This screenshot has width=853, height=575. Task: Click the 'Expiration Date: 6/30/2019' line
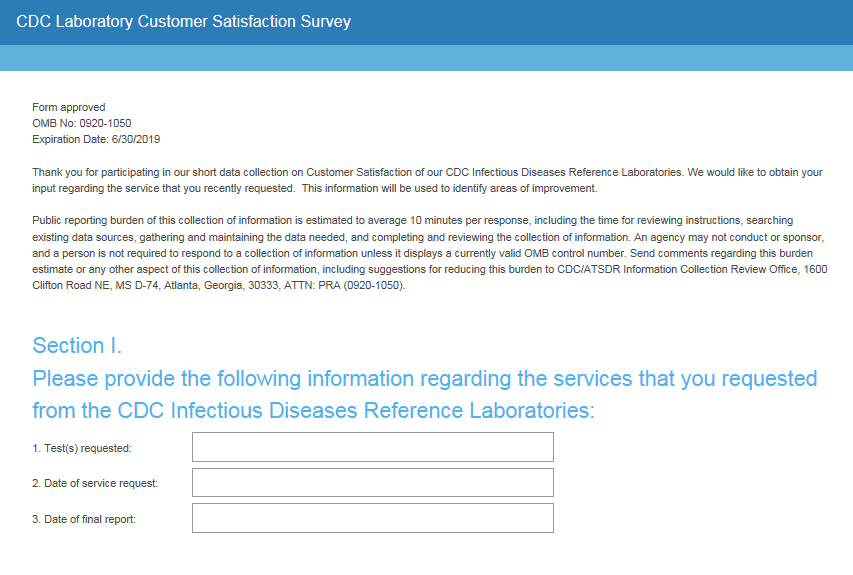(x=96, y=139)
